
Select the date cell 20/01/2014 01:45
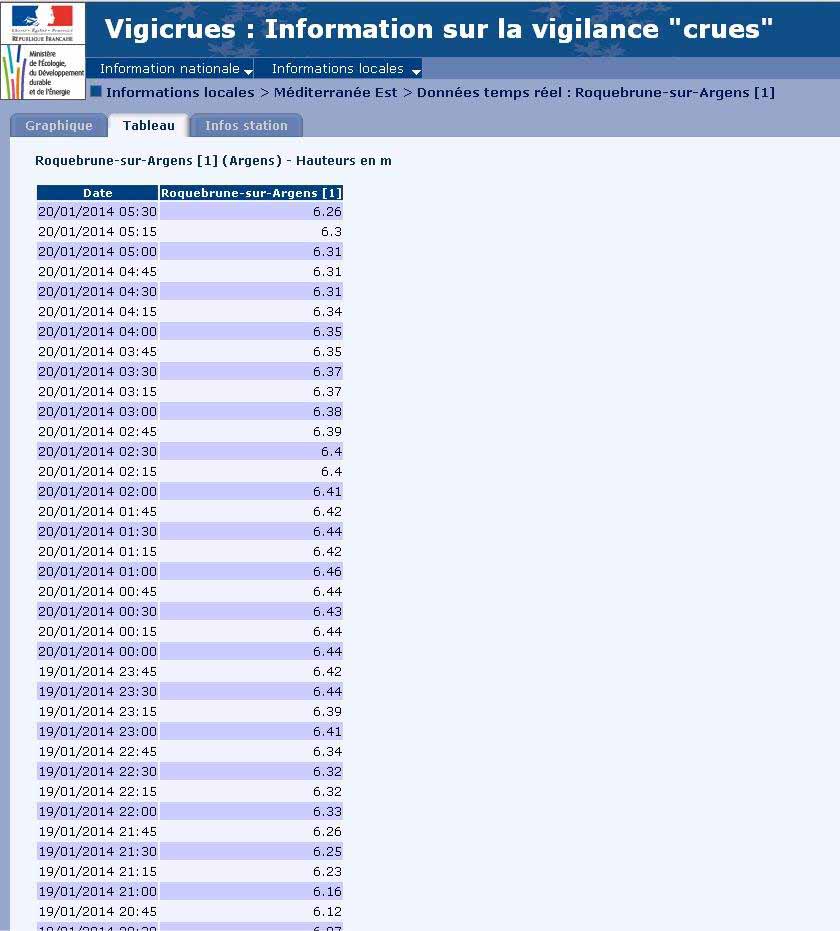tap(97, 511)
